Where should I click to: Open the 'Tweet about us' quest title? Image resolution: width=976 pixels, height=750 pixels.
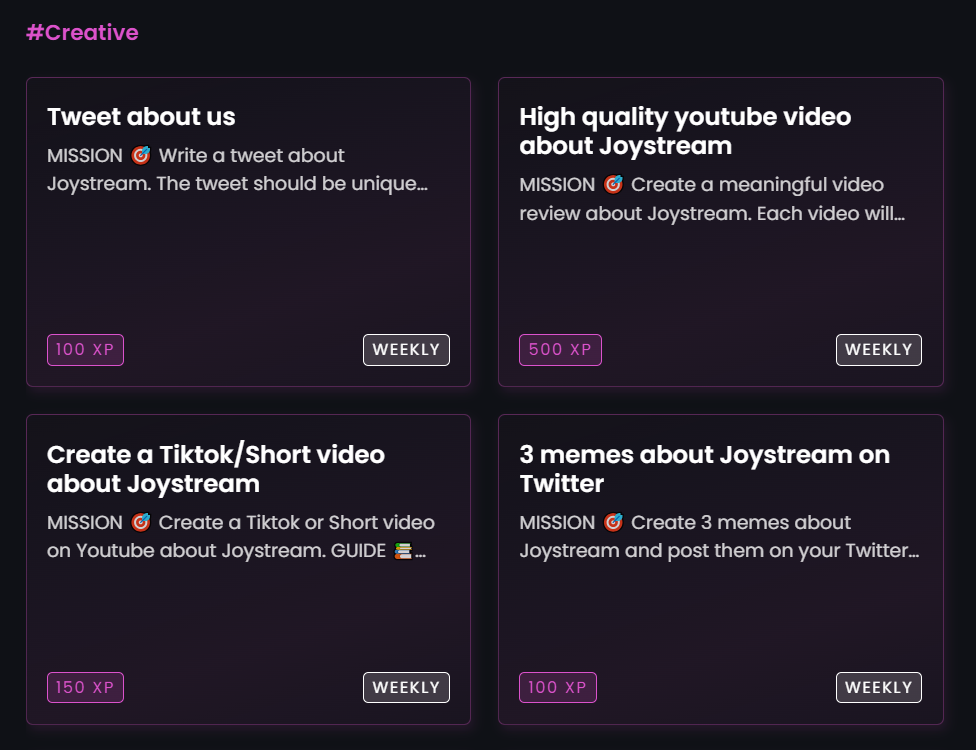click(x=141, y=116)
